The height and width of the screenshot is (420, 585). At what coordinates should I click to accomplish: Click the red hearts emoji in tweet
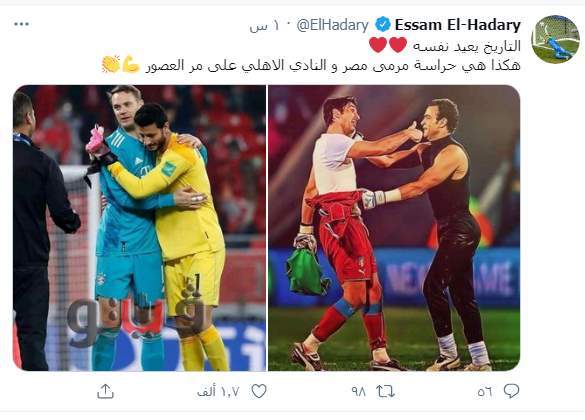(x=388, y=45)
